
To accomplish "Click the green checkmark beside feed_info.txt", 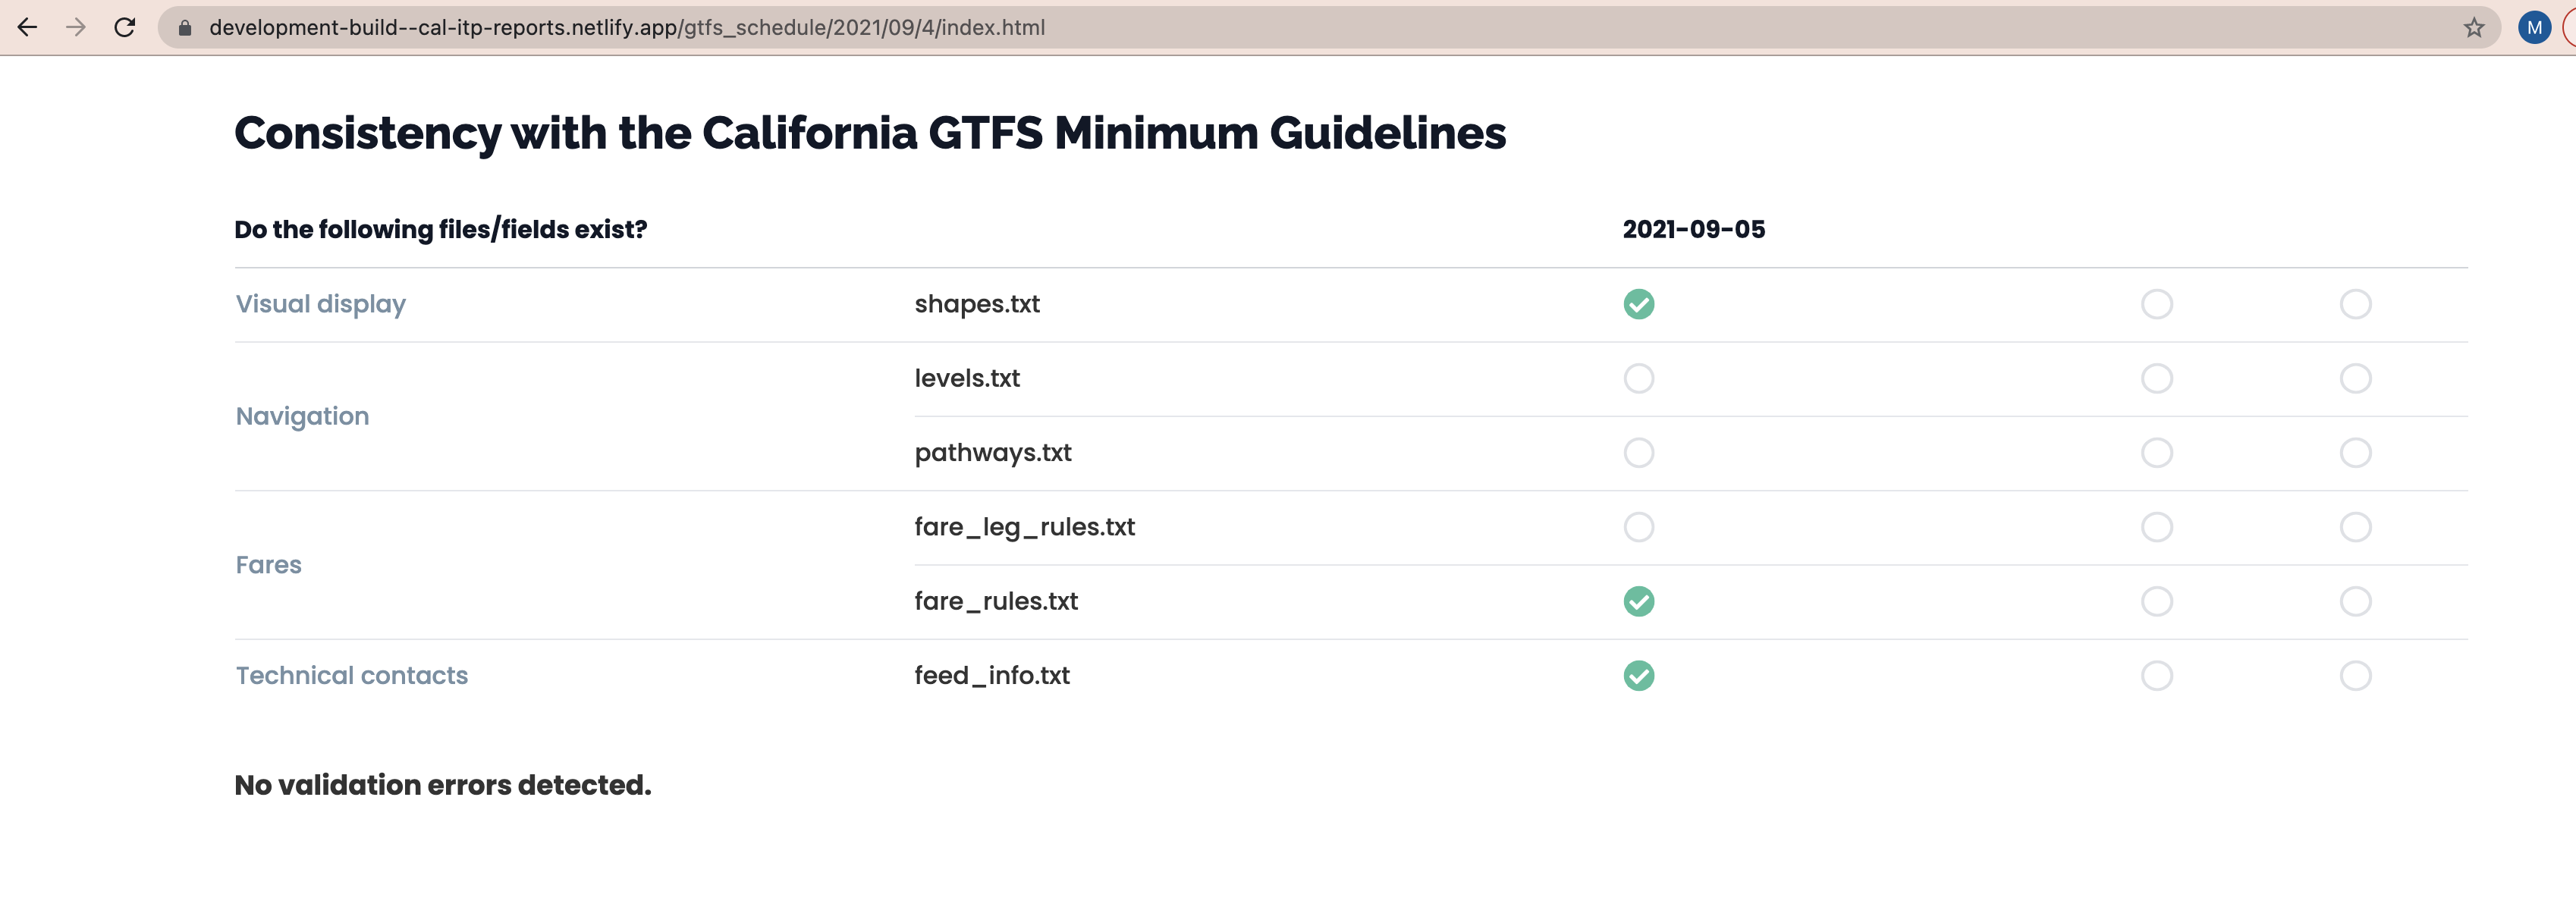I will click(x=1638, y=675).
